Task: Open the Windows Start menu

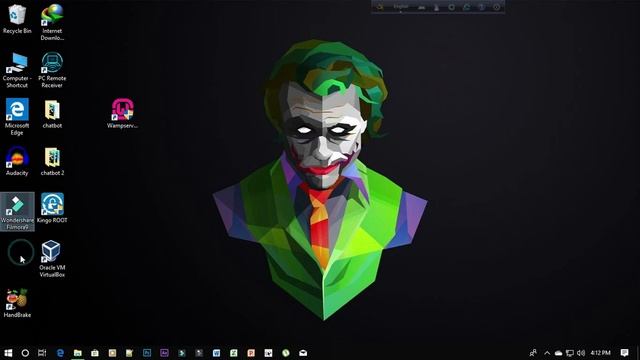Action: pos(8,353)
